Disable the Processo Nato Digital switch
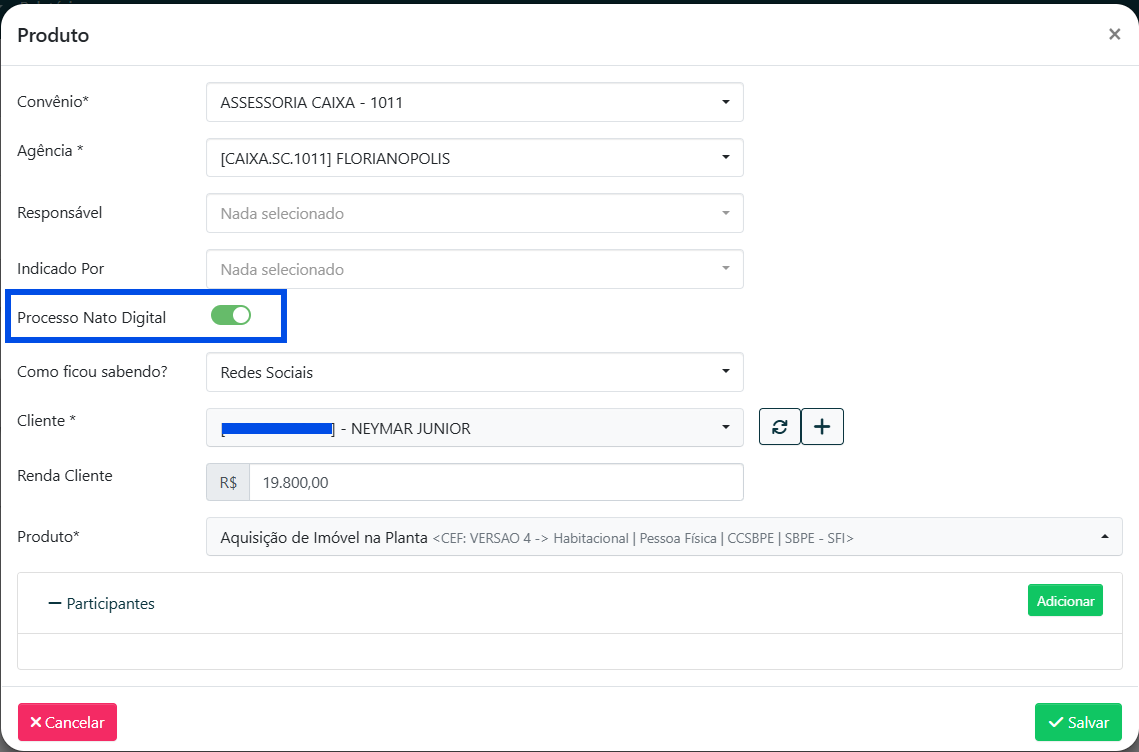1139x752 pixels. 231,316
